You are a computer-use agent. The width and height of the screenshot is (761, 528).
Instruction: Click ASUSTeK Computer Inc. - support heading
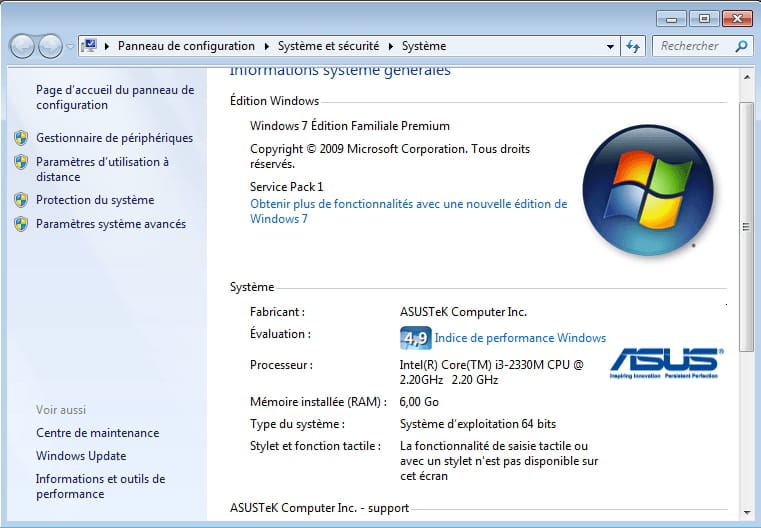click(x=319, y=508)
